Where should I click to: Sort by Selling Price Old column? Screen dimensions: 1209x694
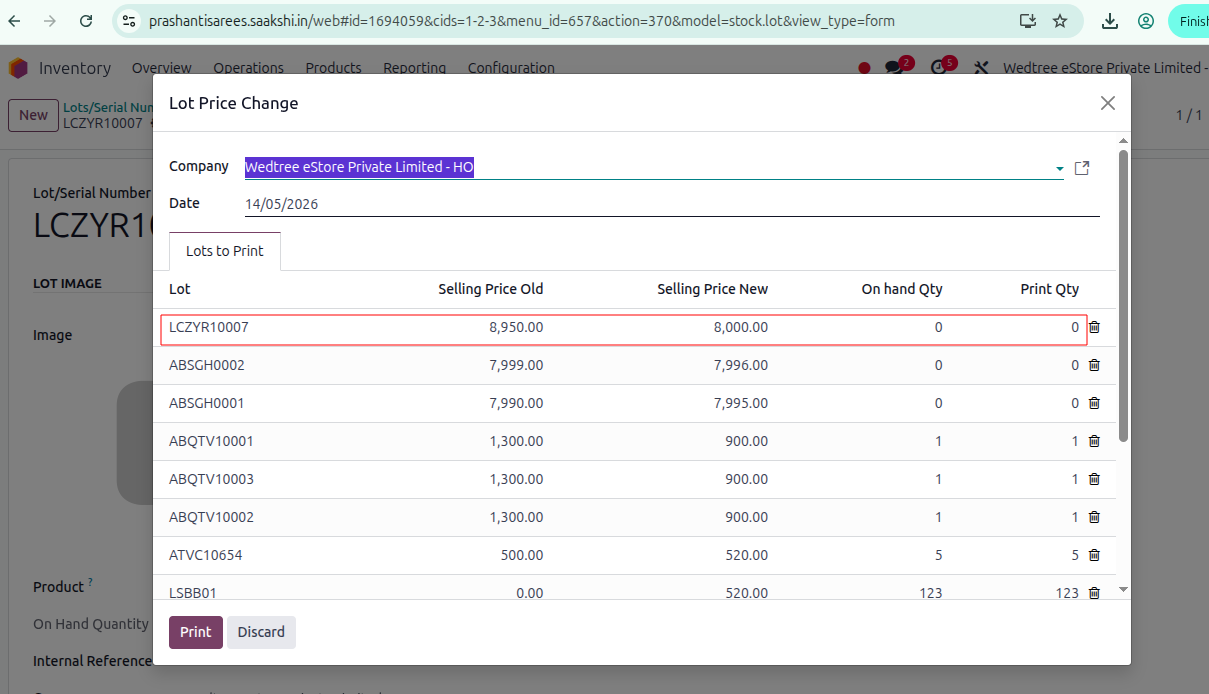(491, 289)
